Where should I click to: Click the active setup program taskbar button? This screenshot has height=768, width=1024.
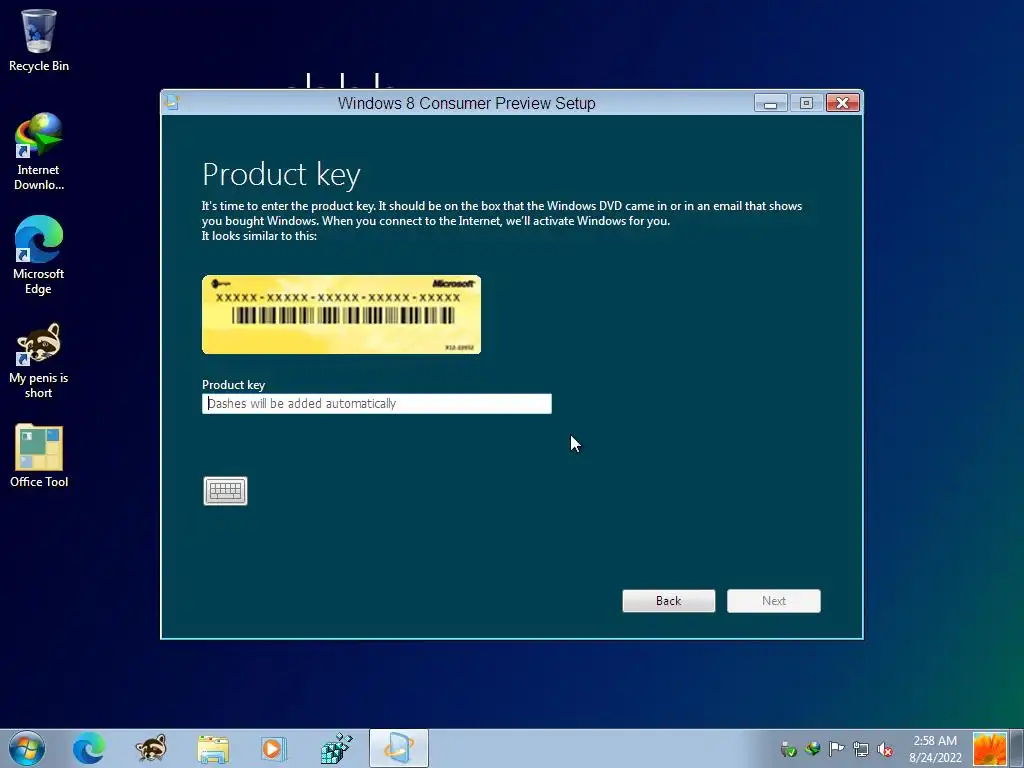click(x=399, y=748)
